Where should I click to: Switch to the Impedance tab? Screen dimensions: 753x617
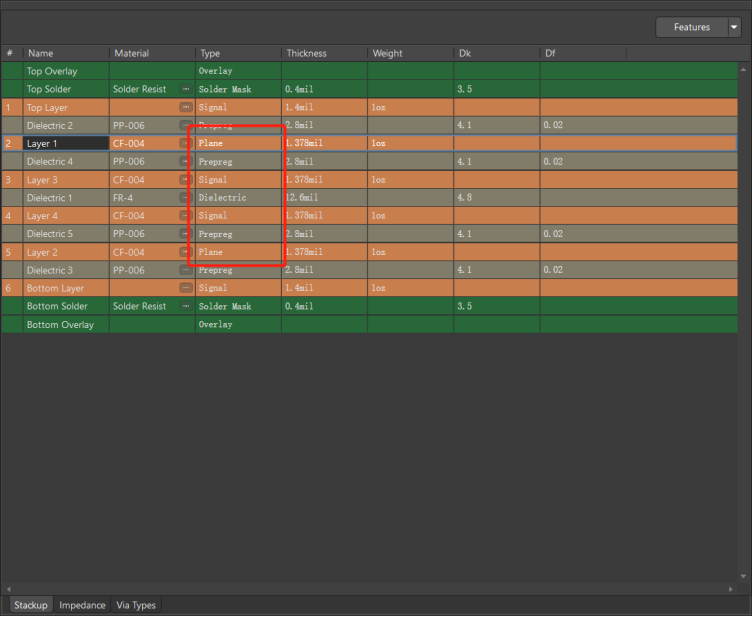[x=82, y=605]
